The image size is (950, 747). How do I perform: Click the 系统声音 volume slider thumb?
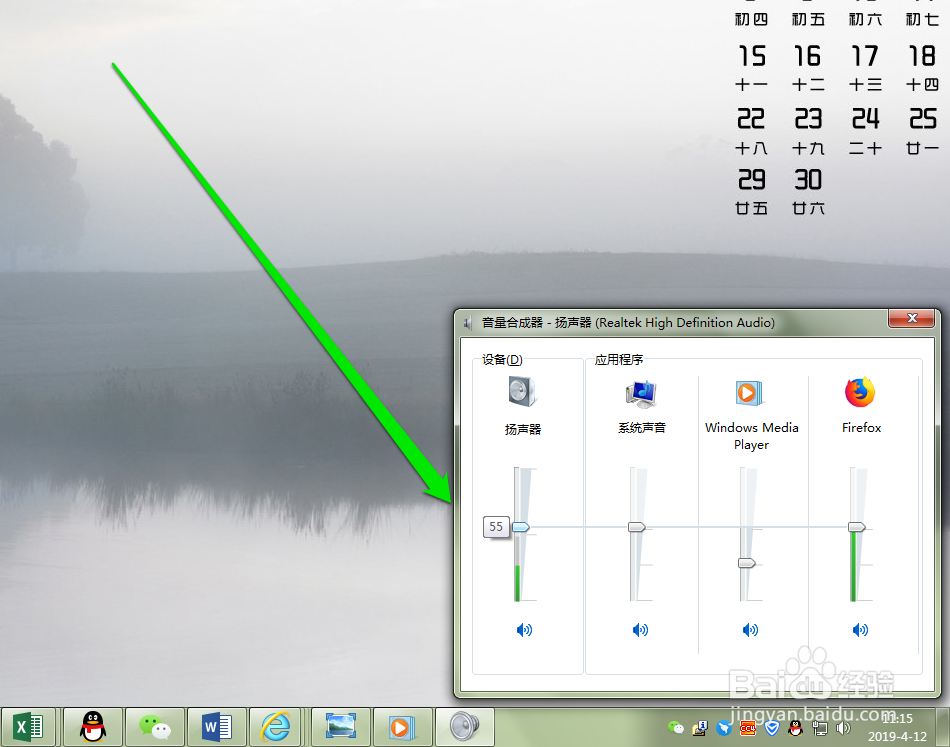[637, 527]
